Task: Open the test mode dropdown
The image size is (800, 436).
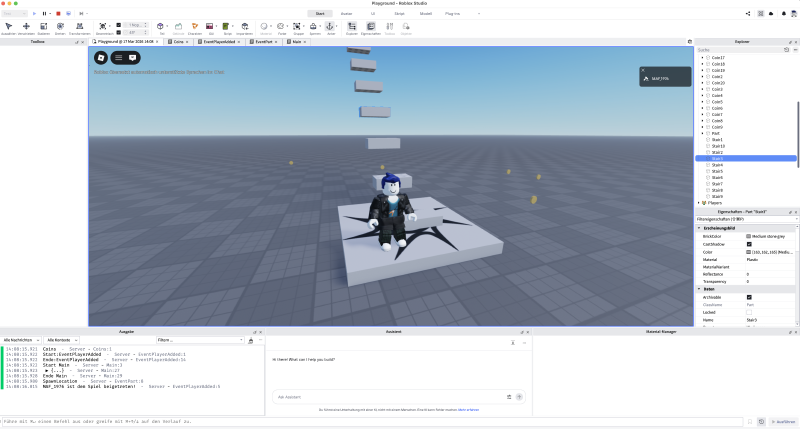Action: [14, 14]
